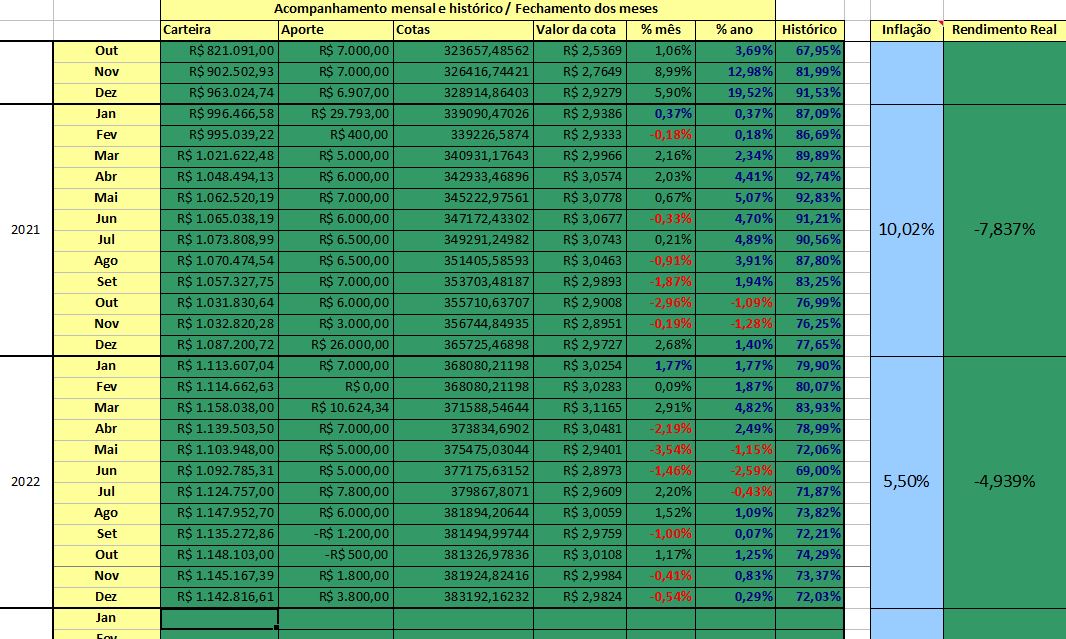
Task: Click the Histórico column header
Action: tap(810, 30)
